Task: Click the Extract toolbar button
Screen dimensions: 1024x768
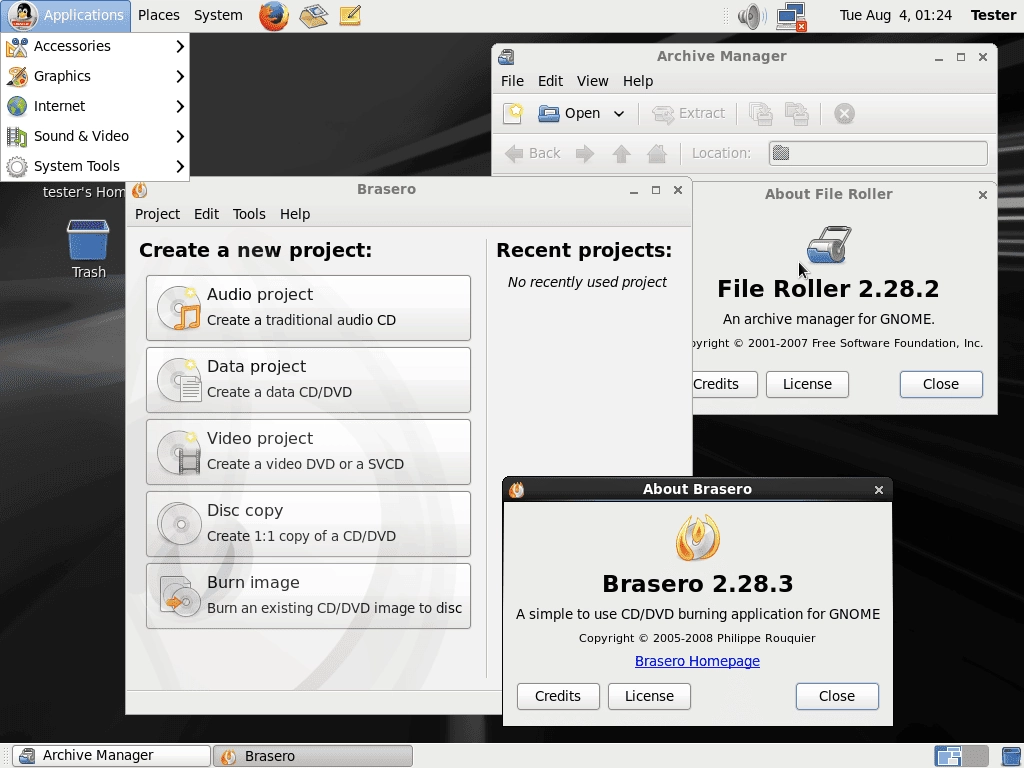Action: pos(688,114)
